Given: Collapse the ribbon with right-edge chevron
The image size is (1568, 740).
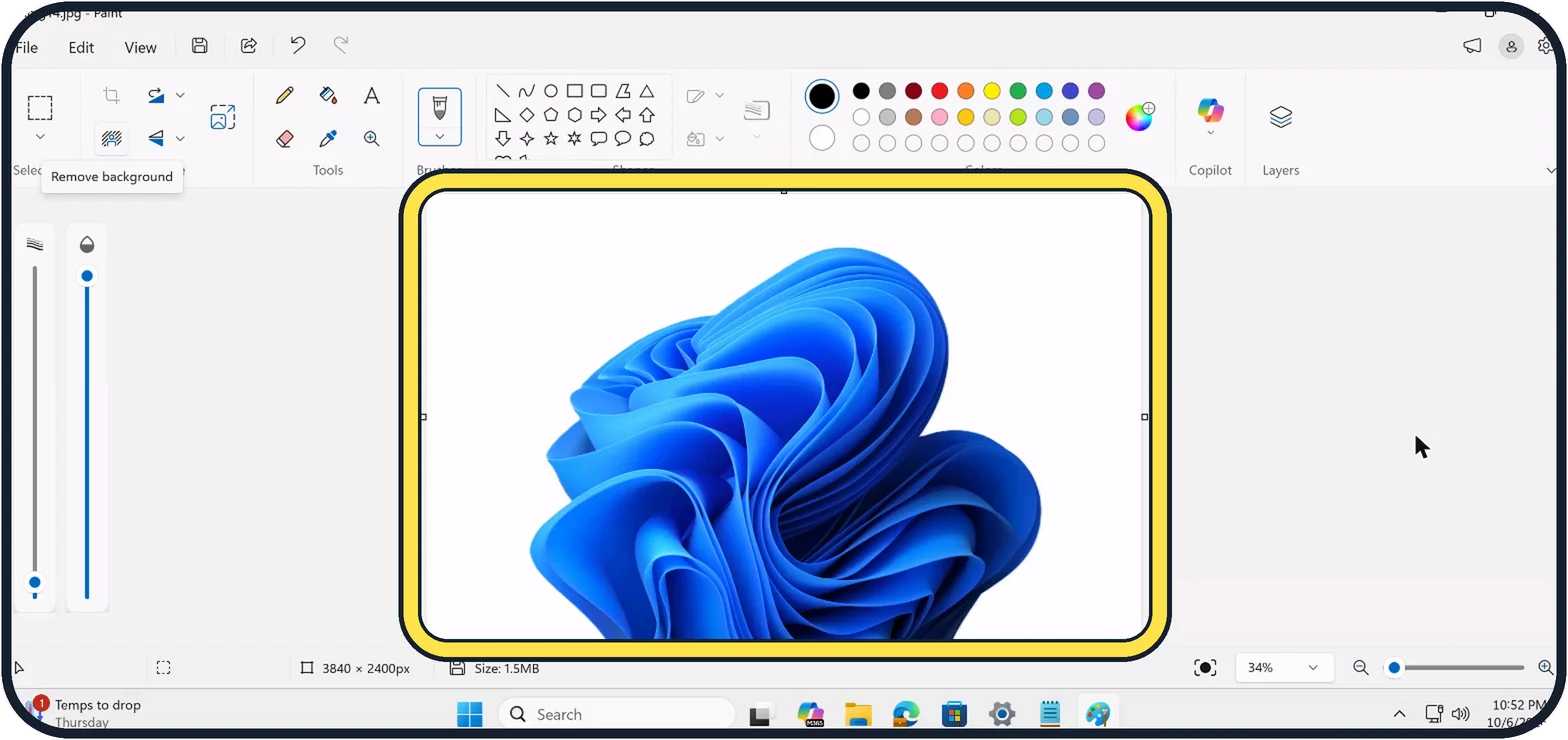Looking at the screenshot, I should pyautogui.click(x=1551, y=171).
